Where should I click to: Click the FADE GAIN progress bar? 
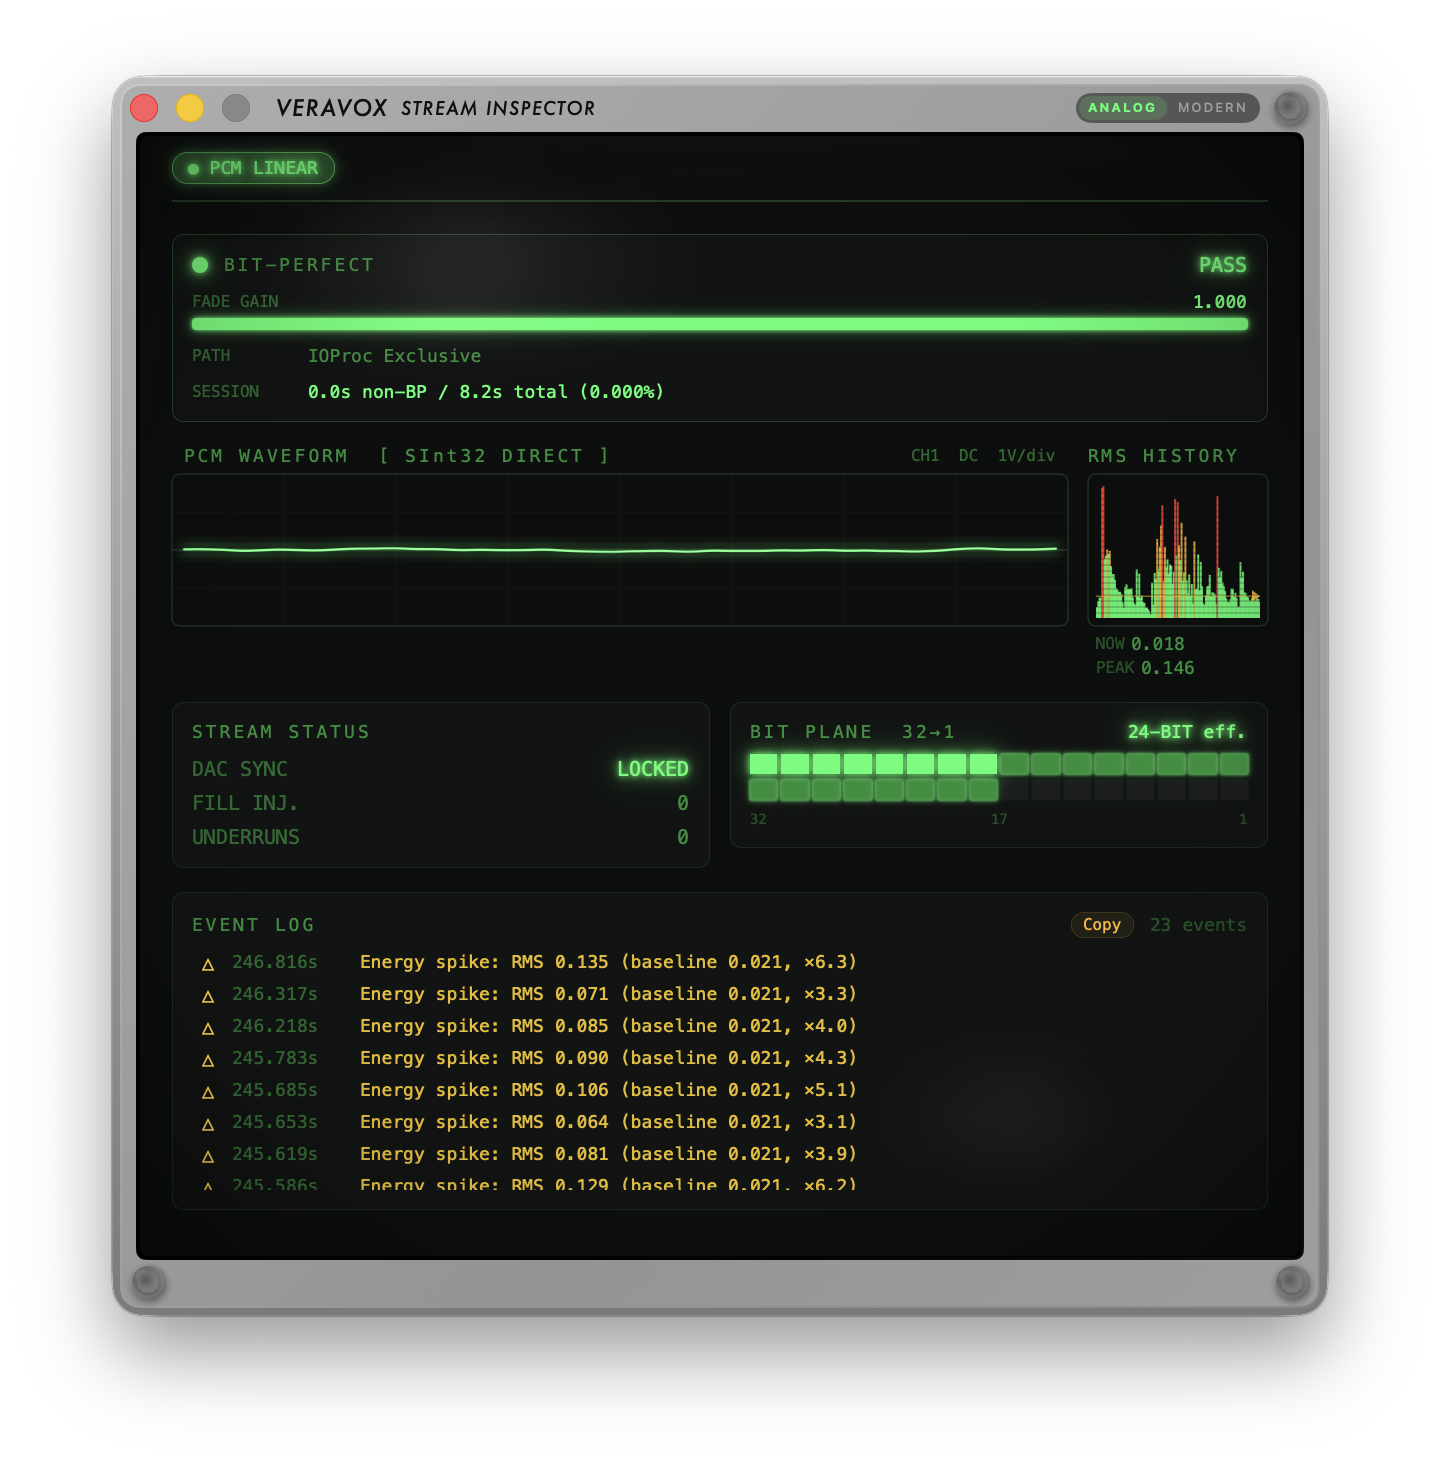point(720,324)
